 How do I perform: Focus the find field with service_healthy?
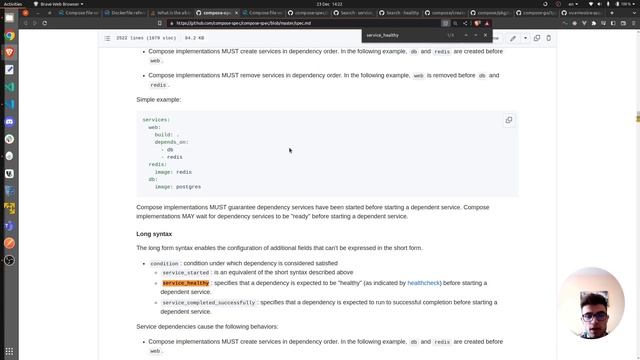[x=404, y=35]
